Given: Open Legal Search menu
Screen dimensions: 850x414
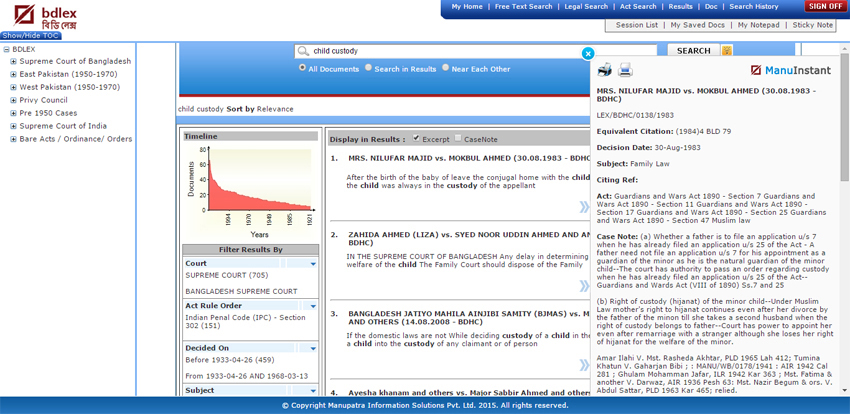Looking at the screenshot, I should point(586,7).
